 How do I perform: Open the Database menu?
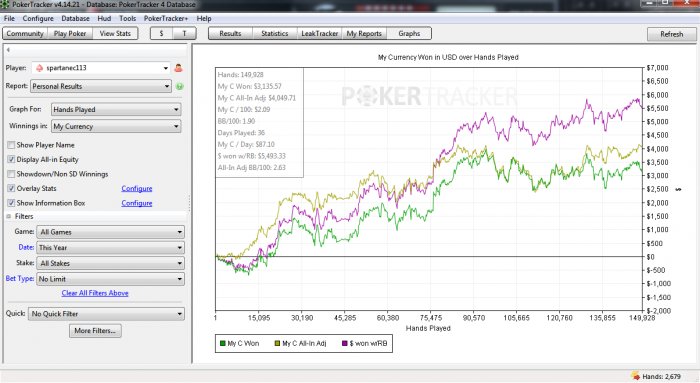[75, 18]
